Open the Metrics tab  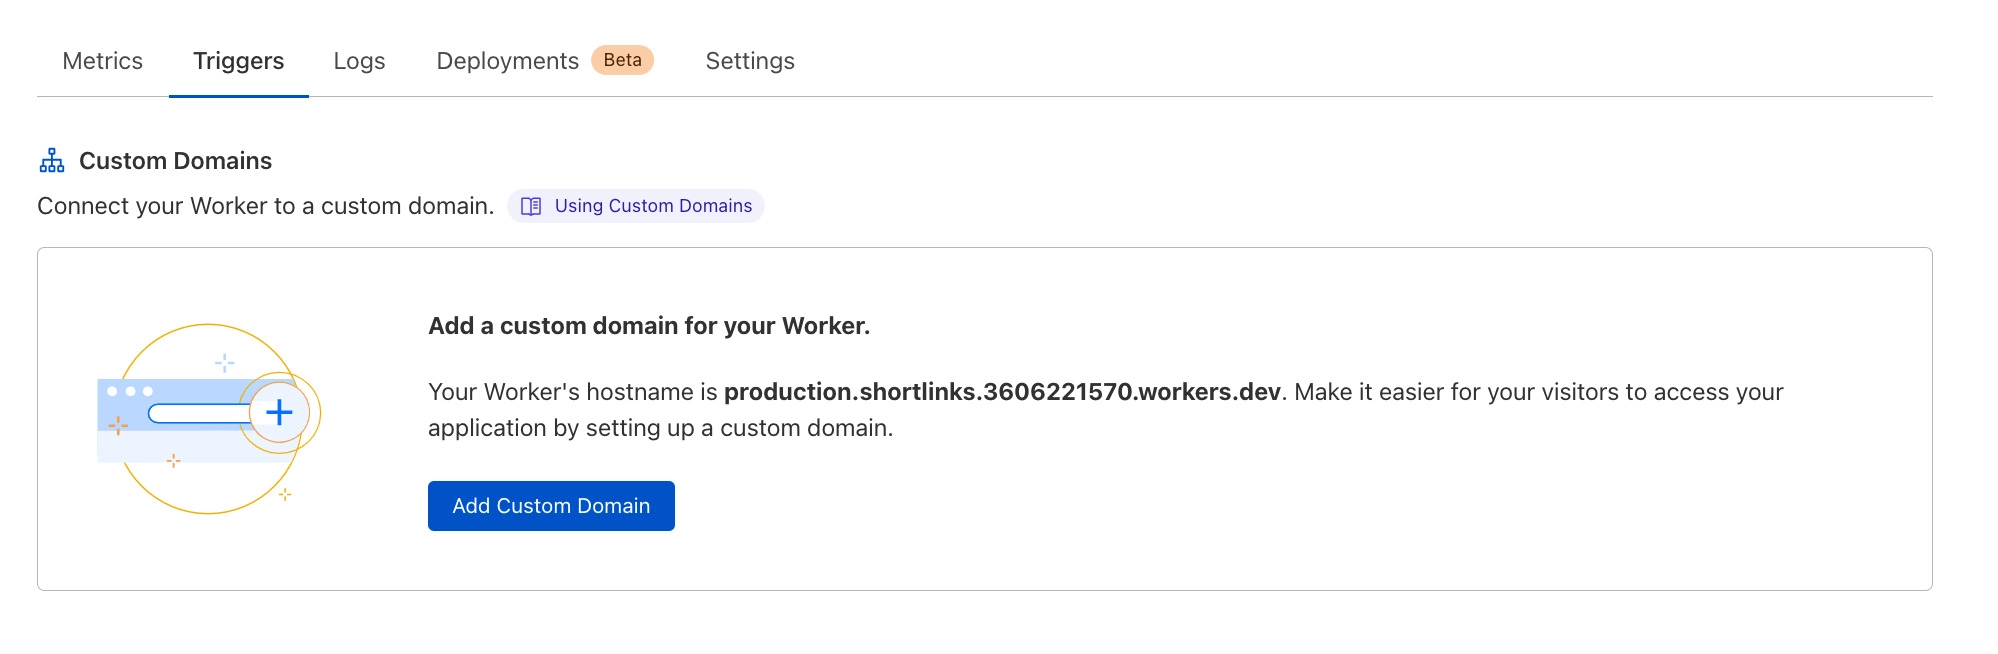(x=102, y=61)
